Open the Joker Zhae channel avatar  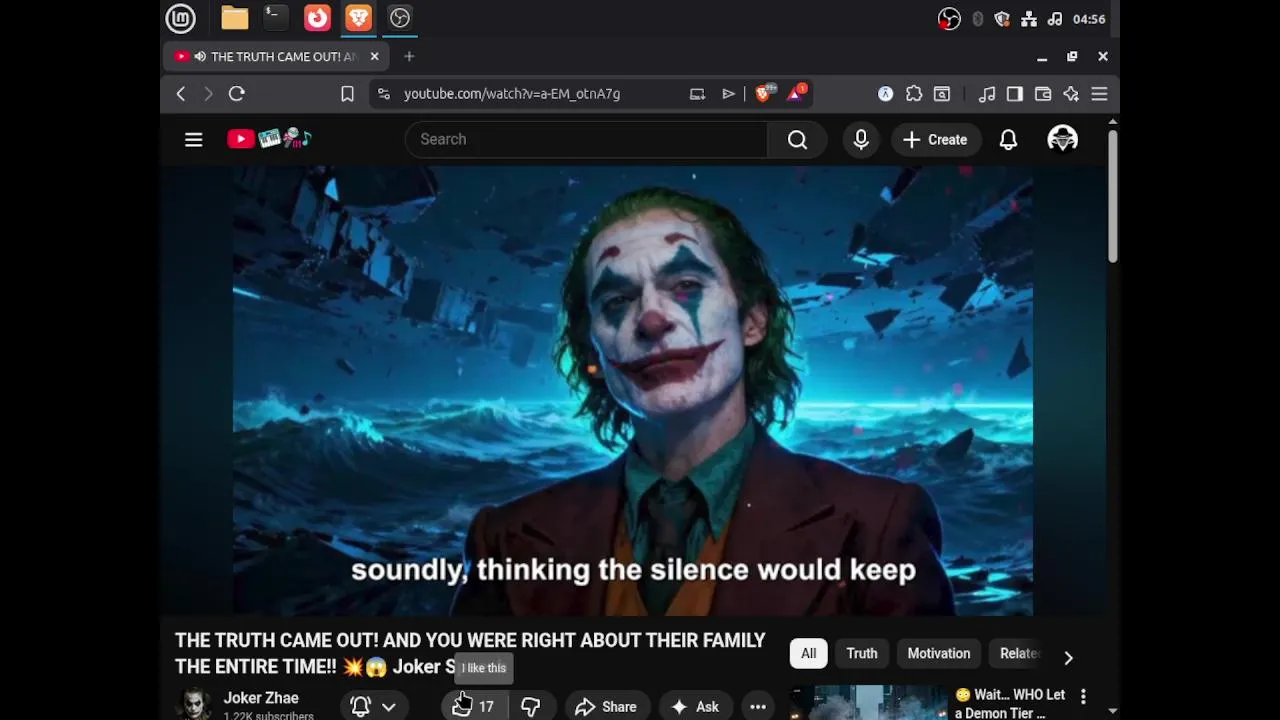[194, 705]
